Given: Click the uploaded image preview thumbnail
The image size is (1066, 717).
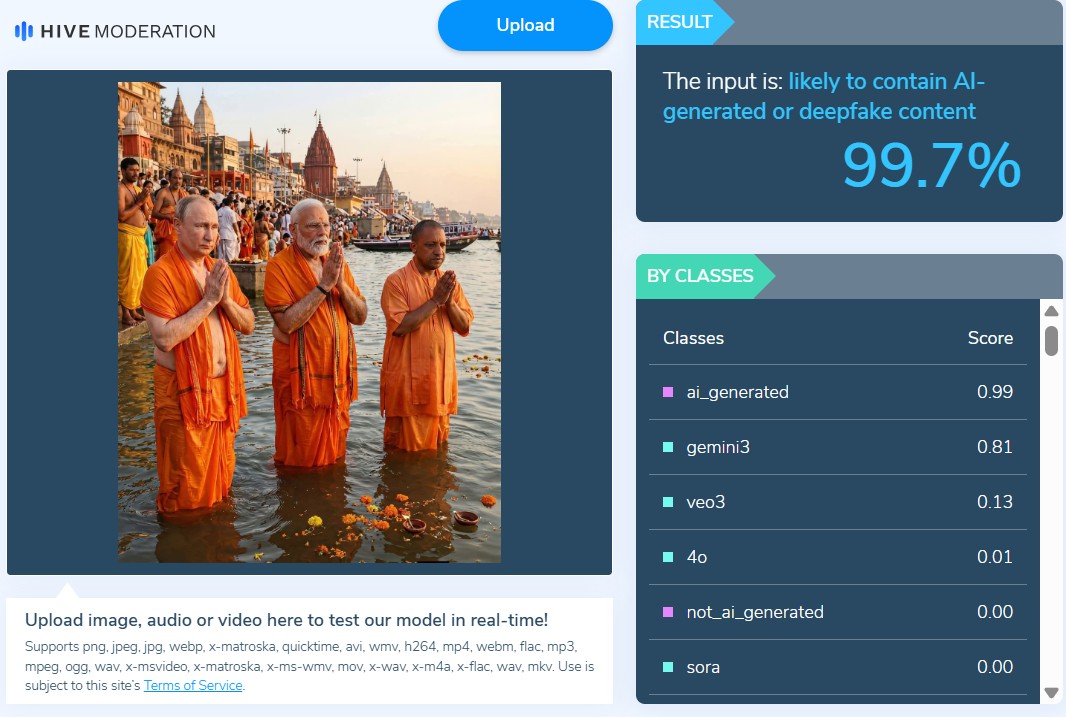Looking at the screenshot, I should (x=309, y=322).
